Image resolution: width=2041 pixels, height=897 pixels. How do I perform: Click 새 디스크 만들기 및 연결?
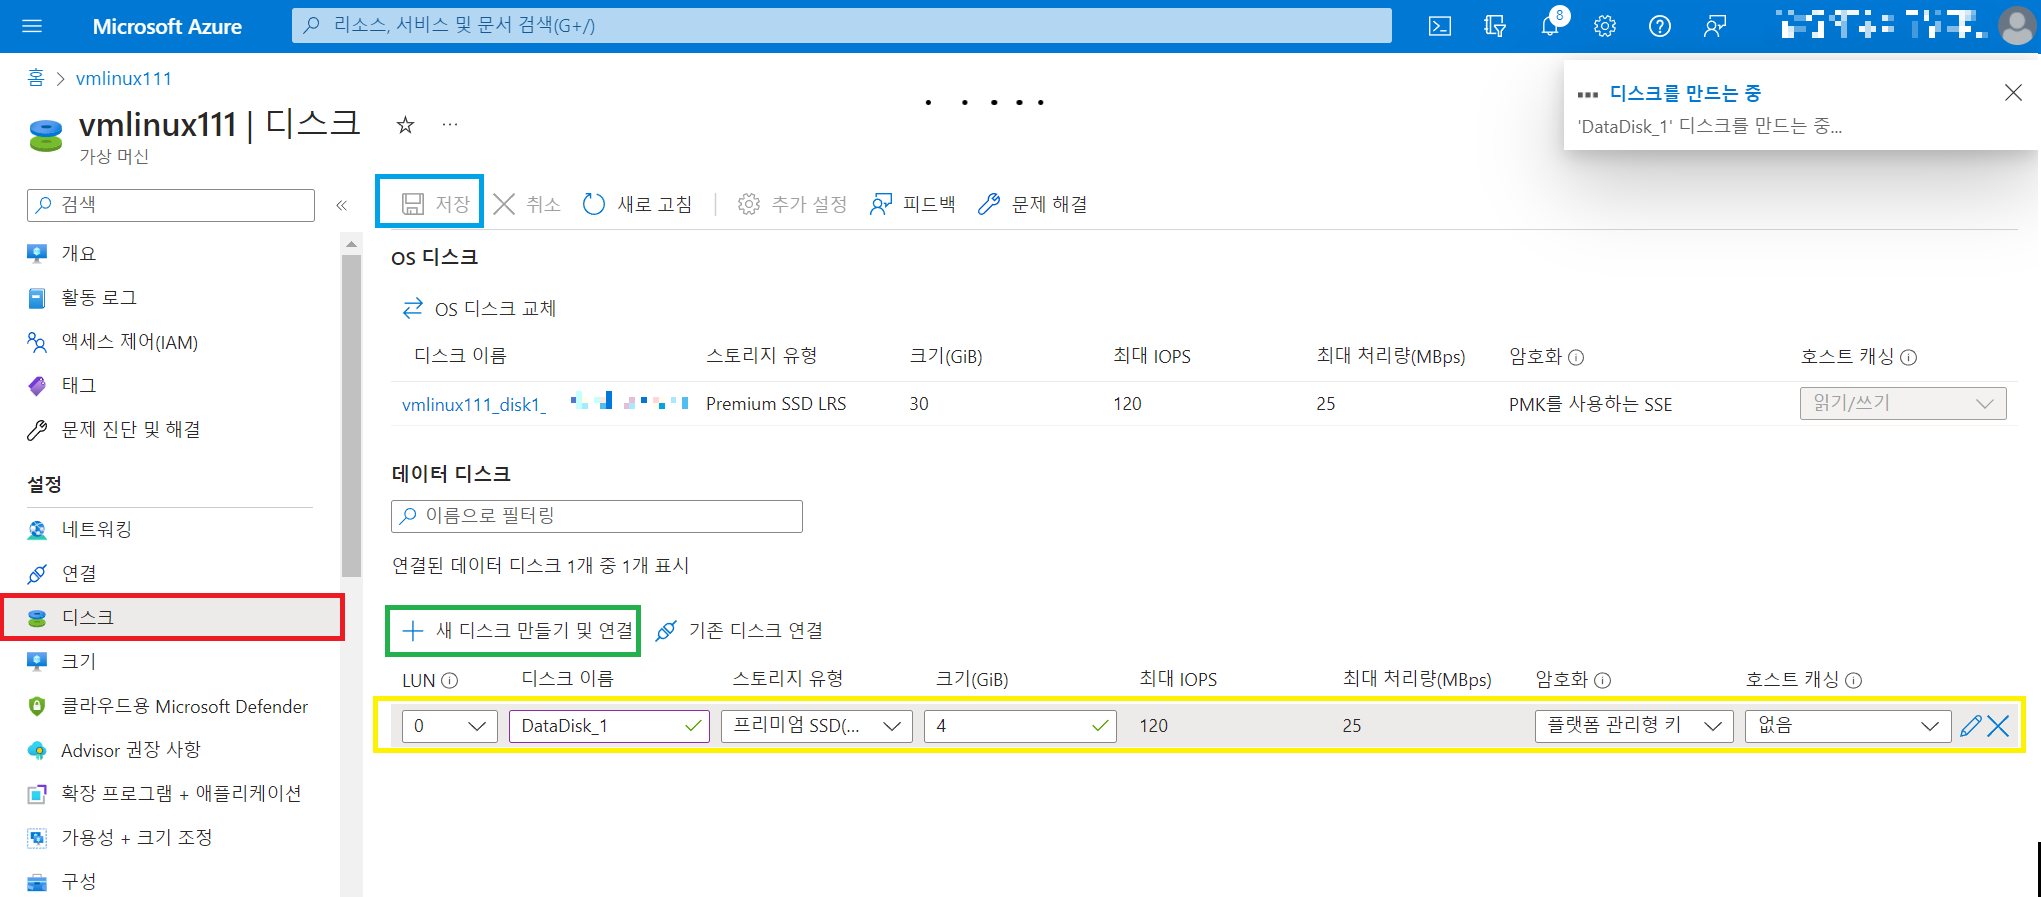tap(517, 631)
